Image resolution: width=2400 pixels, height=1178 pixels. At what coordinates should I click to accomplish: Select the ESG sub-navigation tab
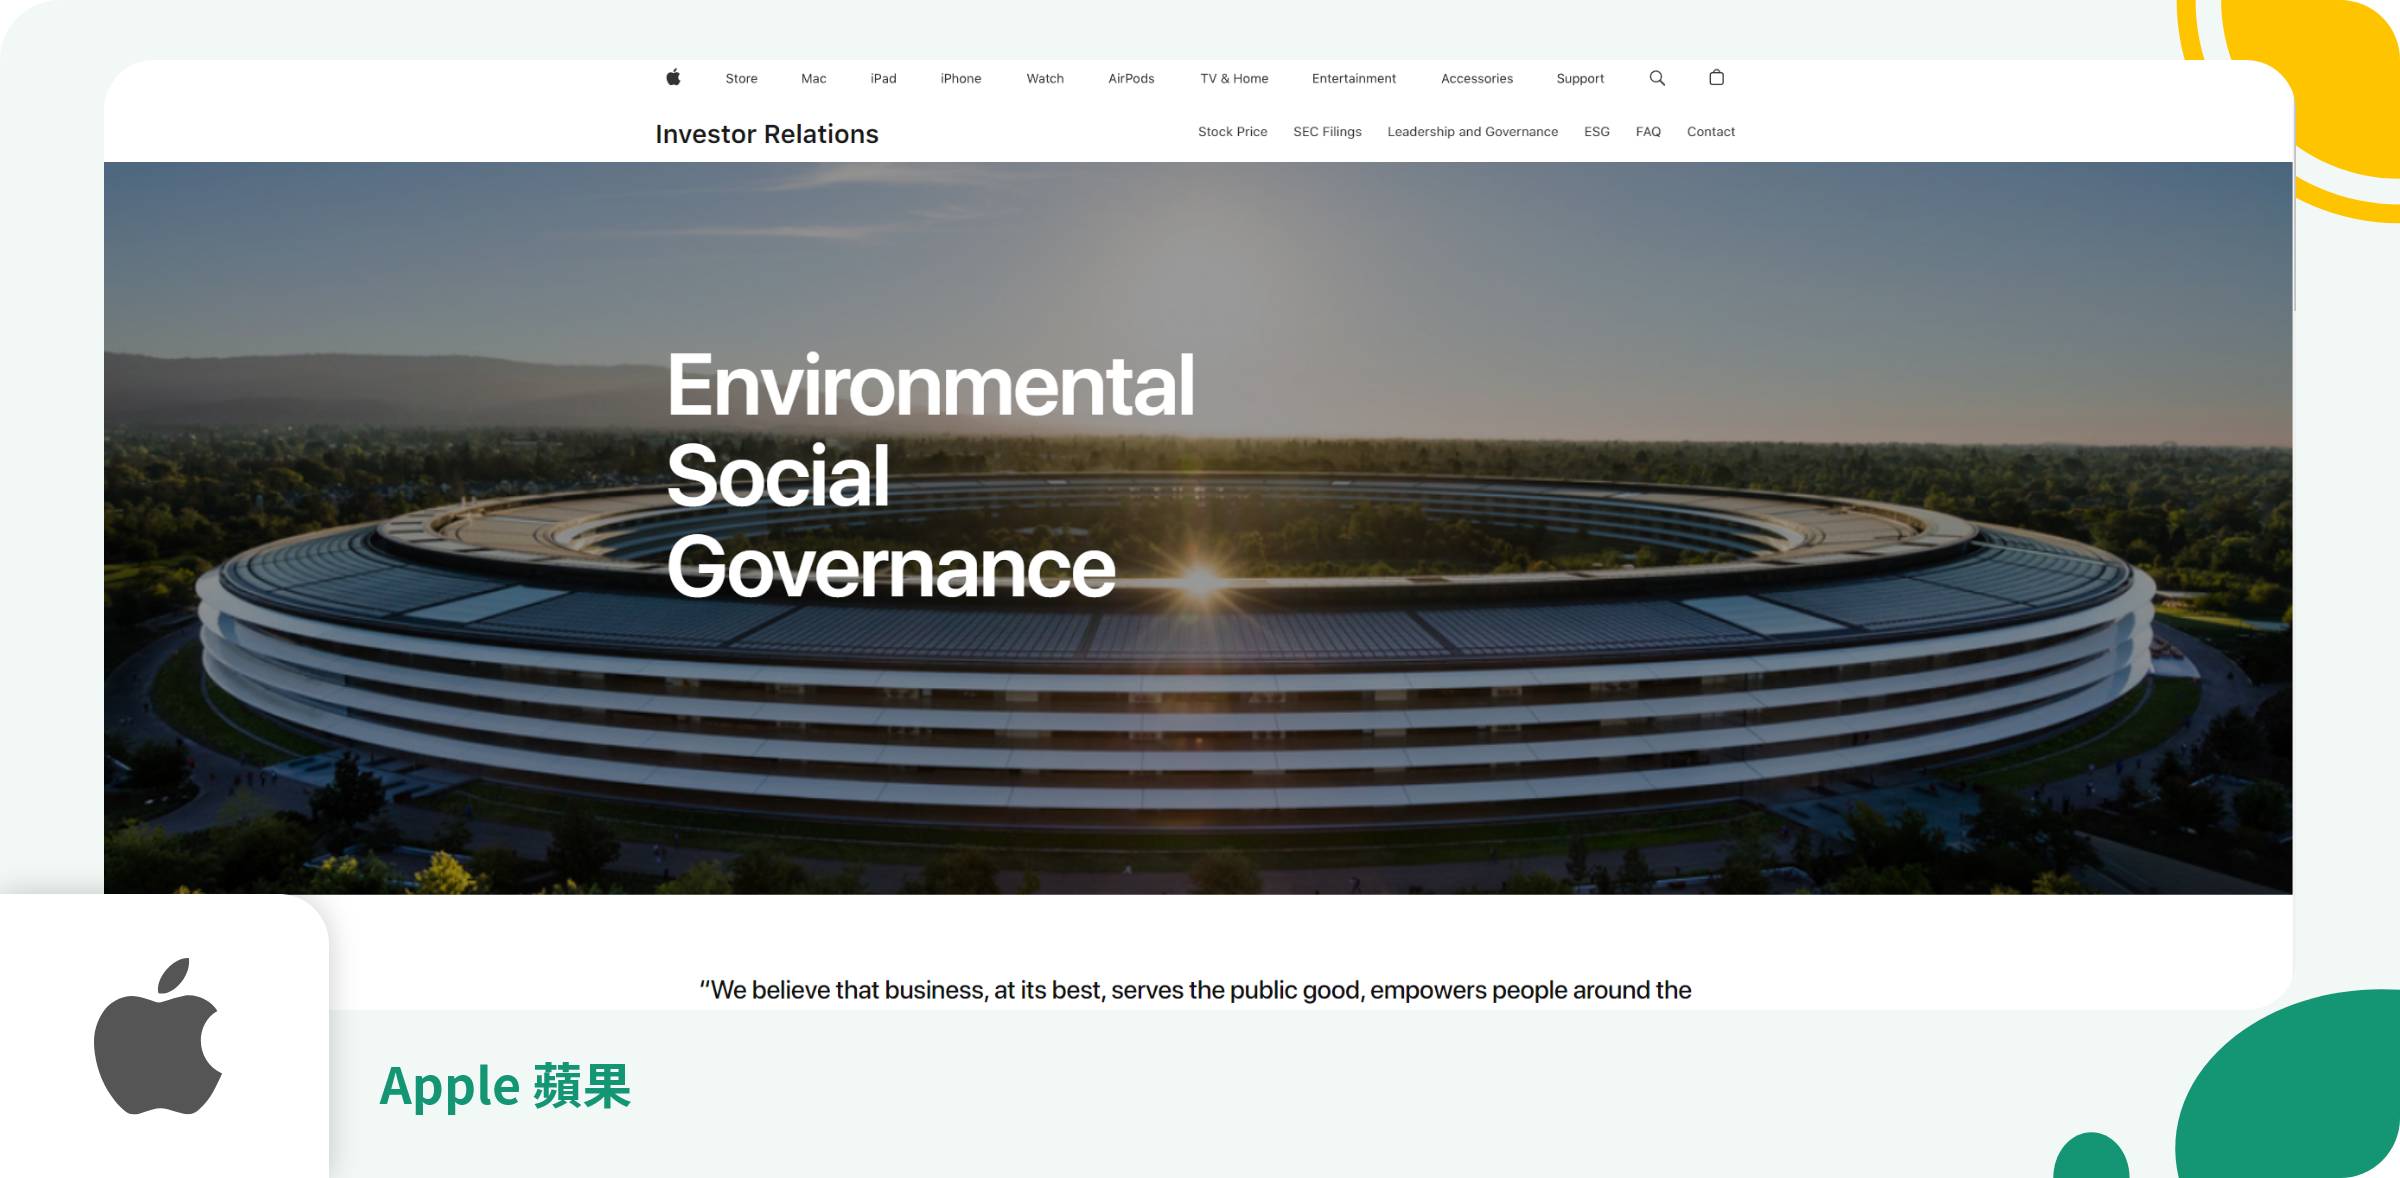[1596, 132]
